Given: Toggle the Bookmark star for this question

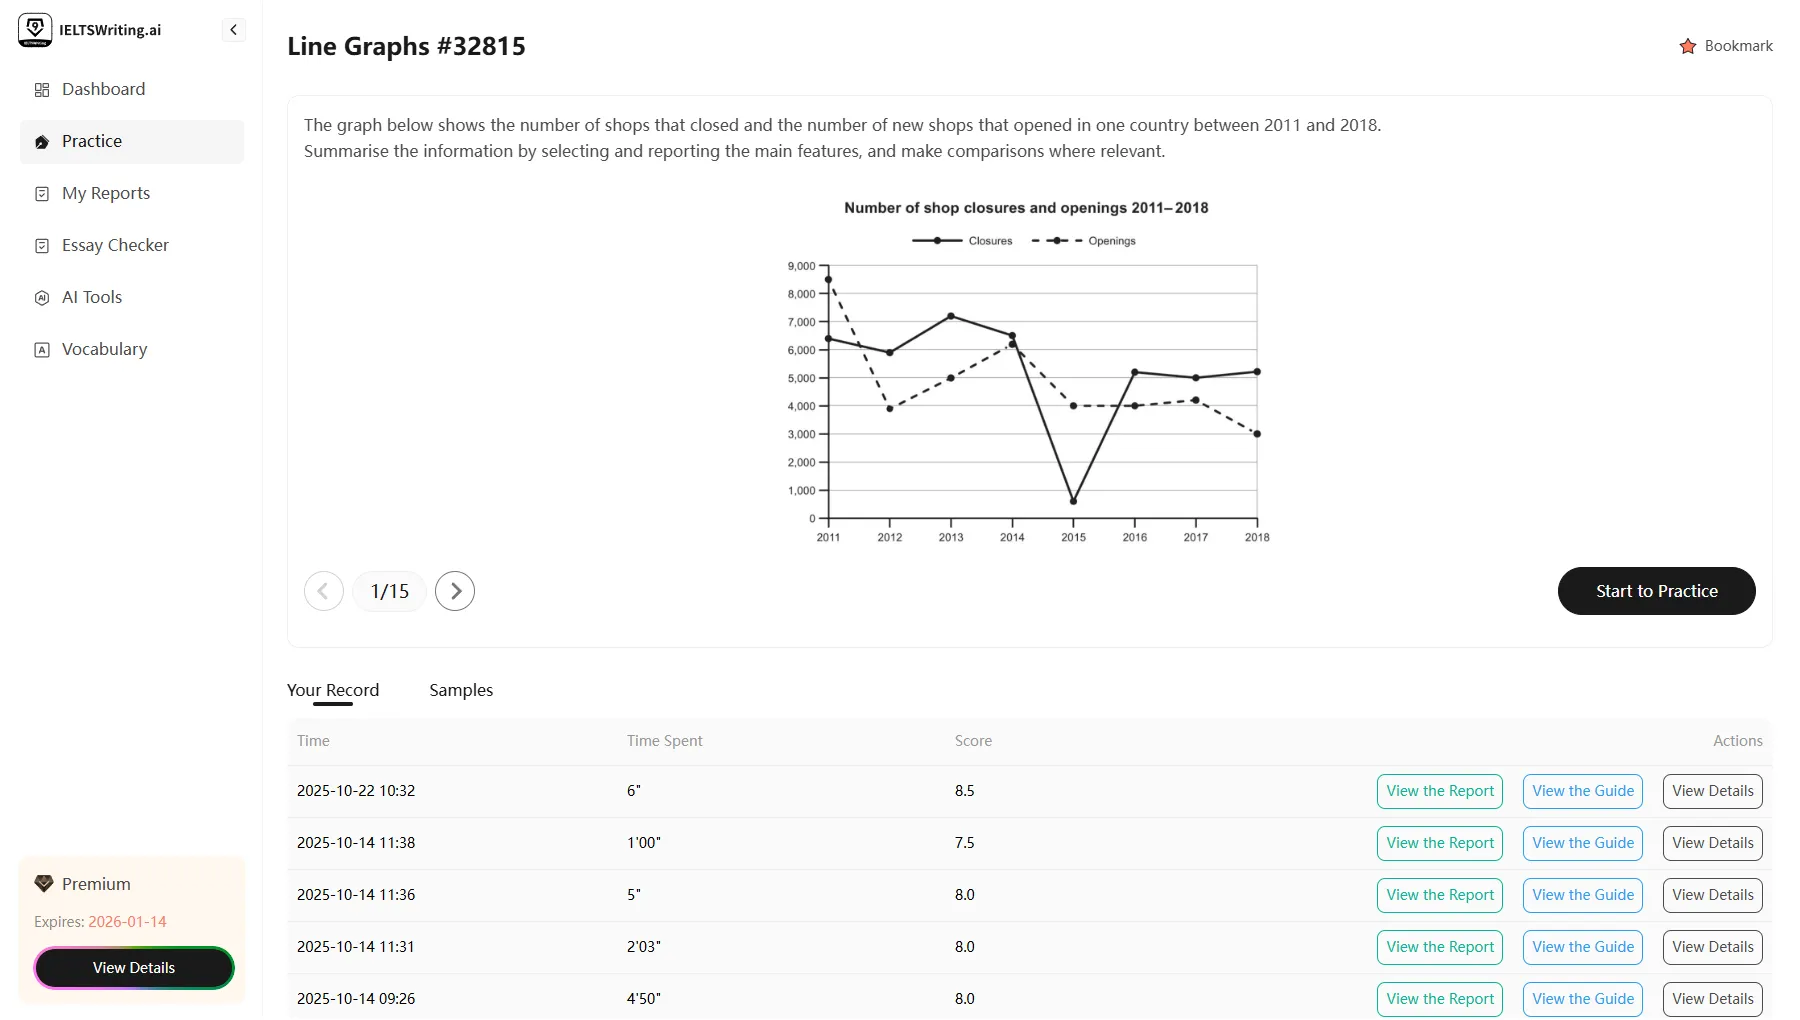Looking at the screenshot, I should pyautogui.click(x=1687, y=46).
